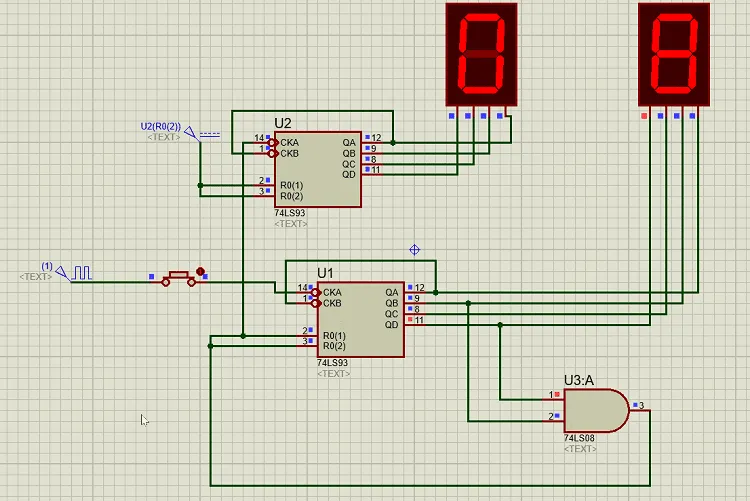Click the U2(R0(2)) probe terminal
Screen dimensions: 750x501
tap(191, 133)
